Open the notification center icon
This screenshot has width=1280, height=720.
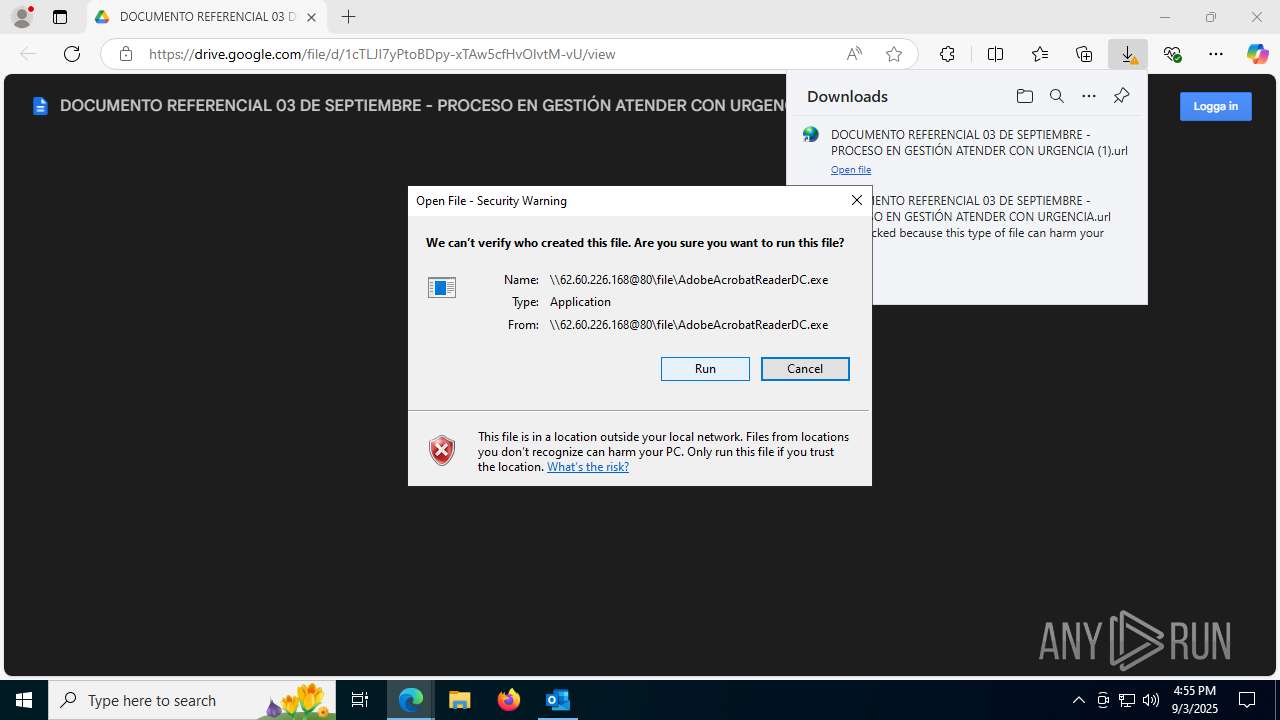[x=1247, y=700]
